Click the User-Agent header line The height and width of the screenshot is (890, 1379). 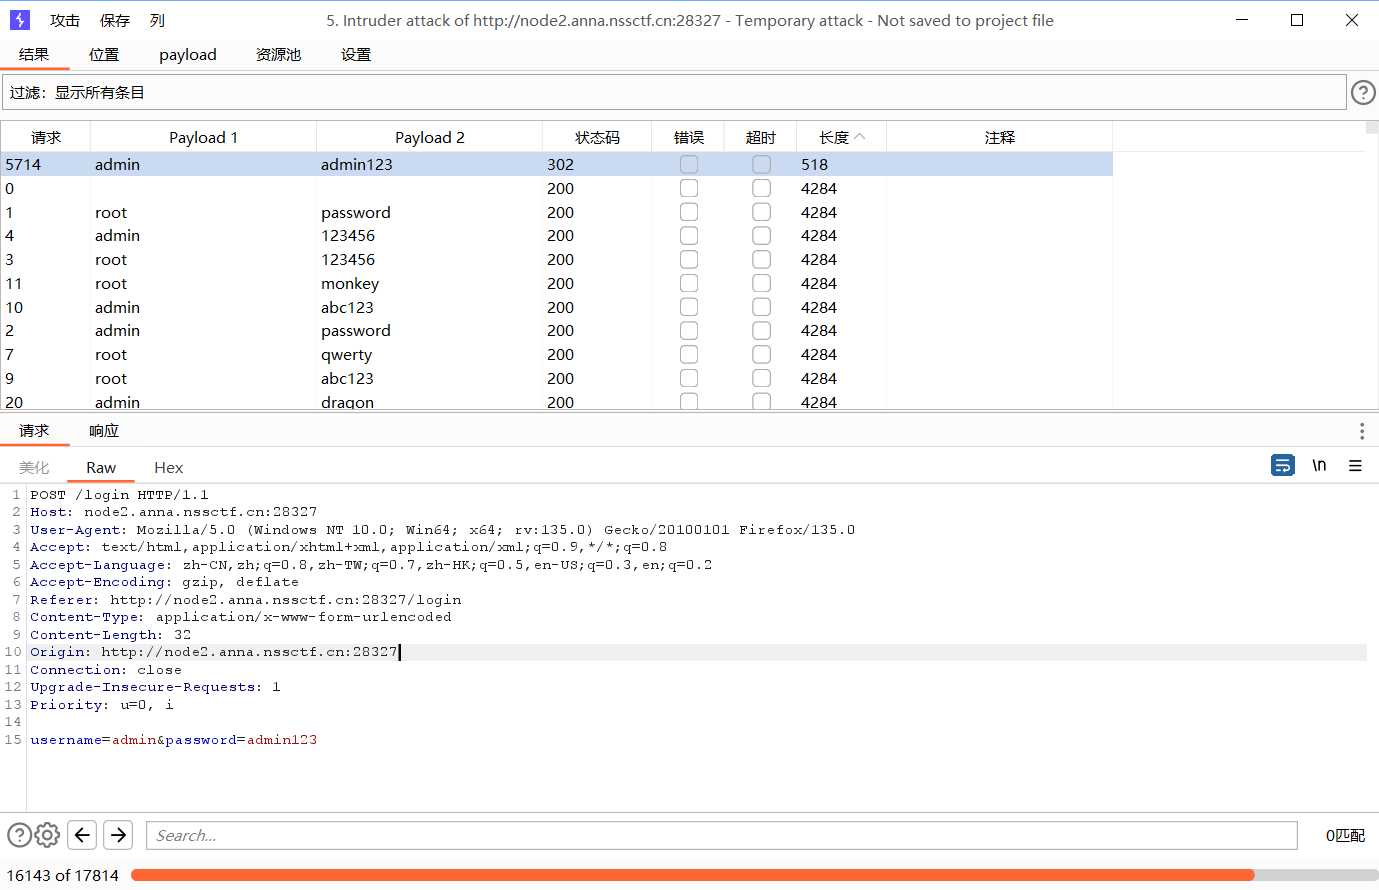pos(442,530)
